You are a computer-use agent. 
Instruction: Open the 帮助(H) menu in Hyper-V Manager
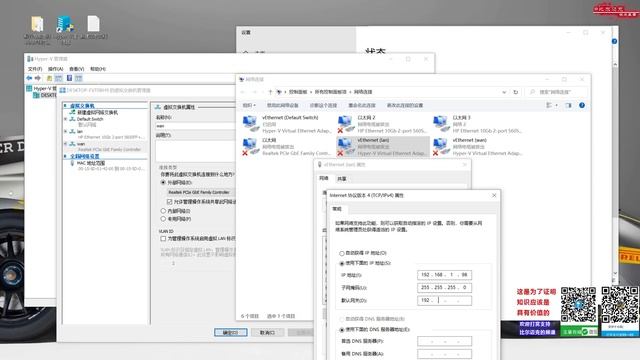tap(98, 69)
